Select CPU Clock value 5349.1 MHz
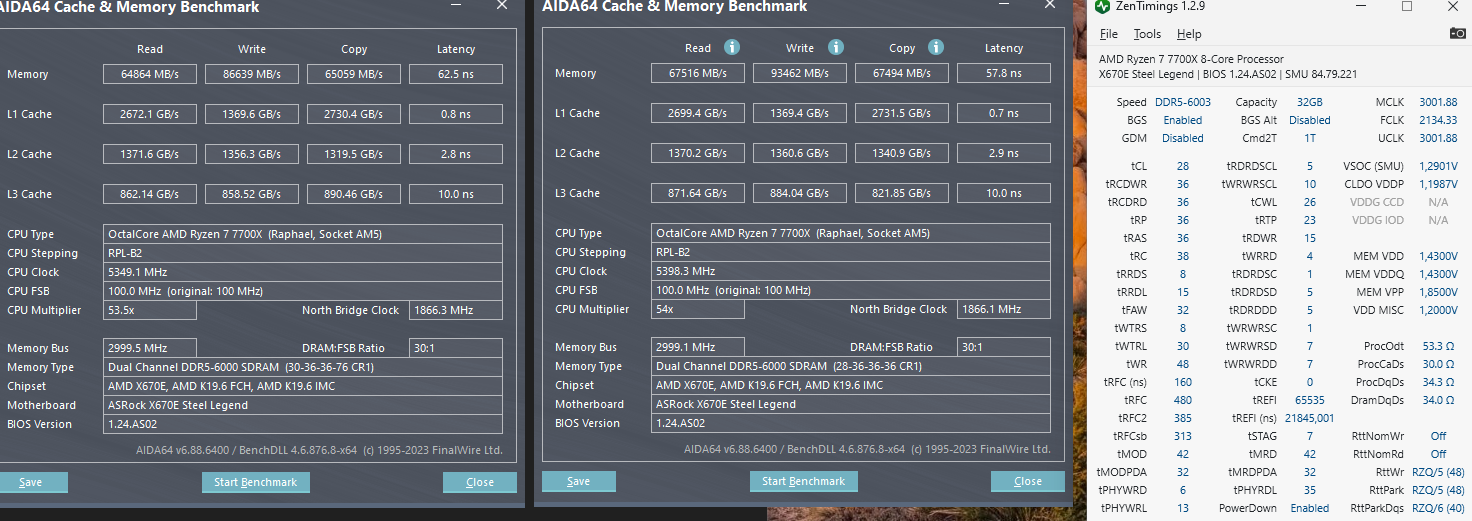1472x521 pixels. tap(303, 272)
